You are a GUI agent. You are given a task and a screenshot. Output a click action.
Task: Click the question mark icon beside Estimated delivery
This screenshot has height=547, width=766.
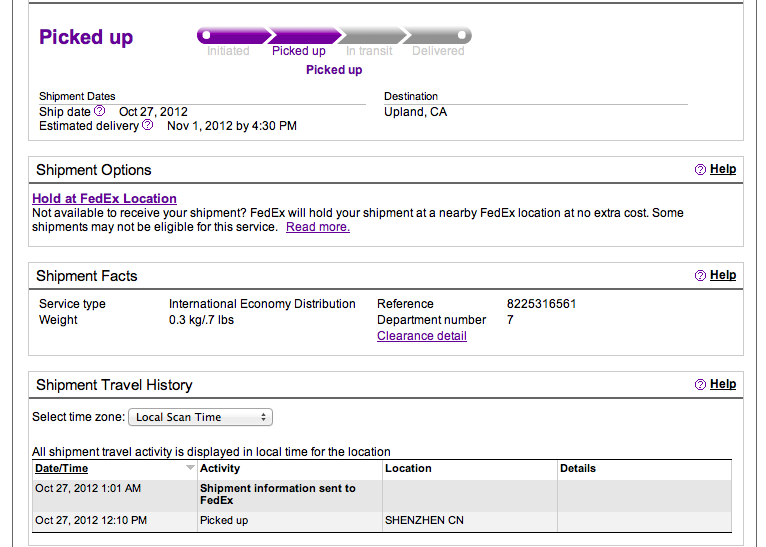(148, 125)
